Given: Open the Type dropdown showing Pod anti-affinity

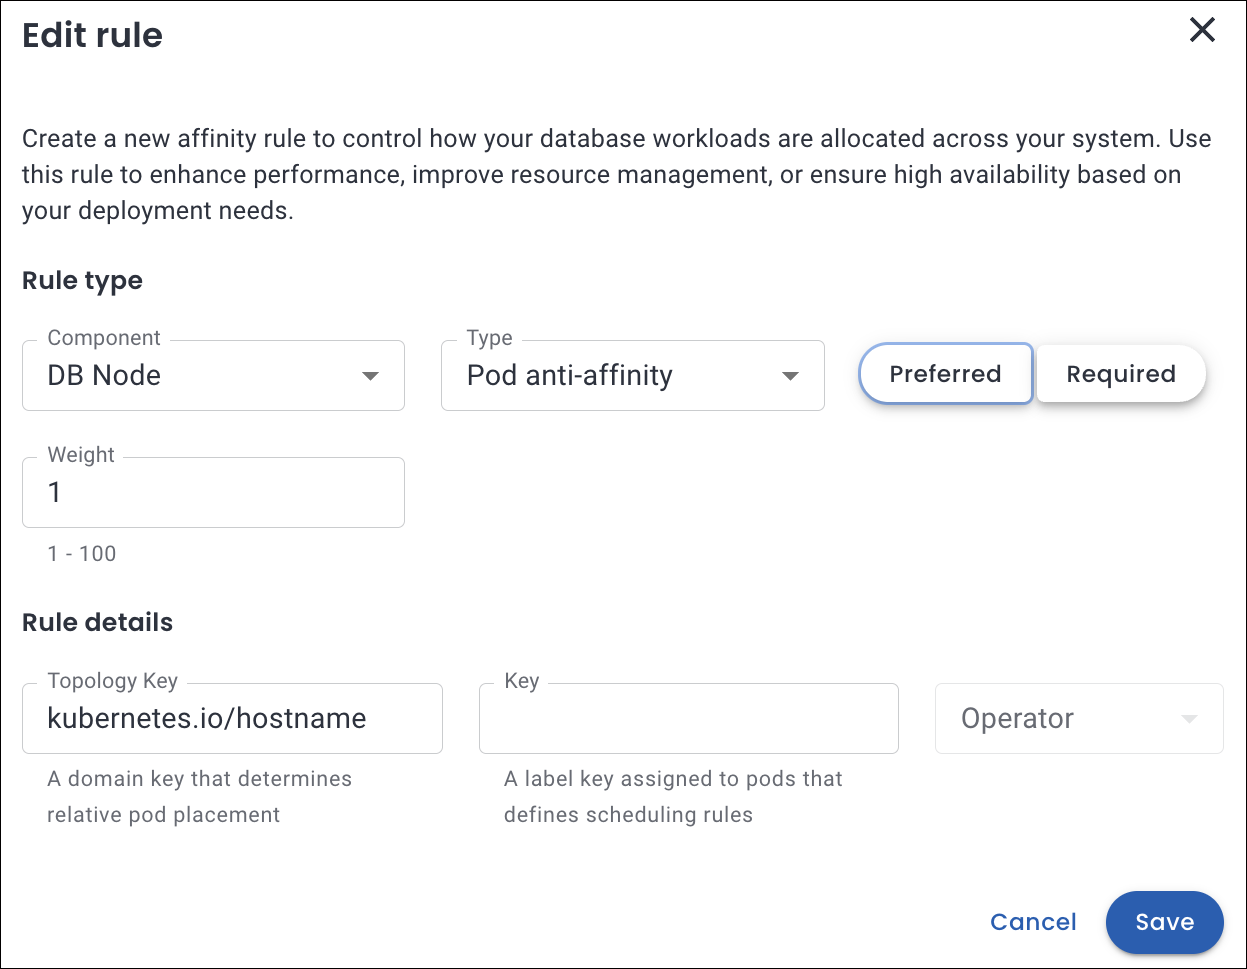Looking at the screenshot, I should [x=620, y=376].
